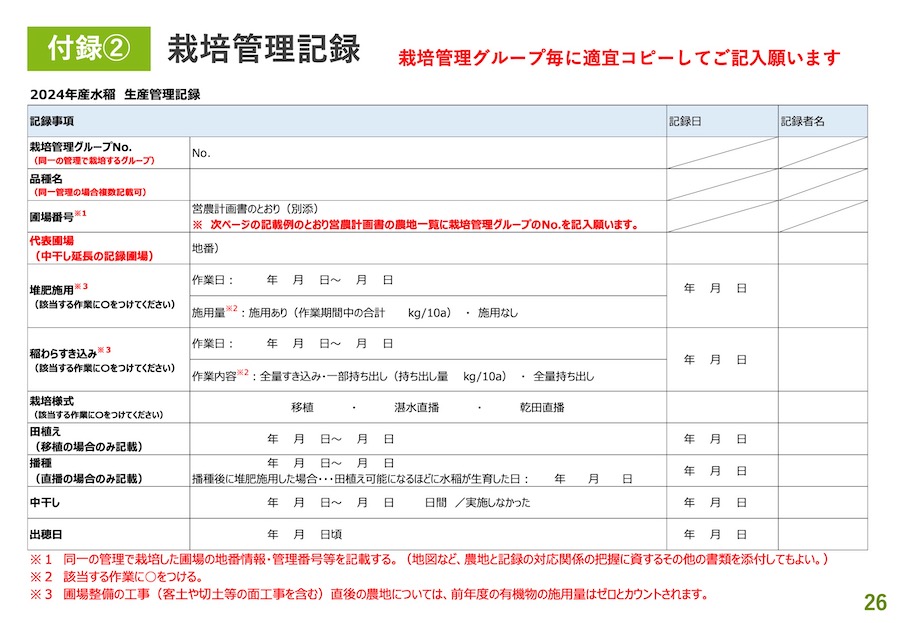Select the 施用なし option

click(x=498, y=313)
